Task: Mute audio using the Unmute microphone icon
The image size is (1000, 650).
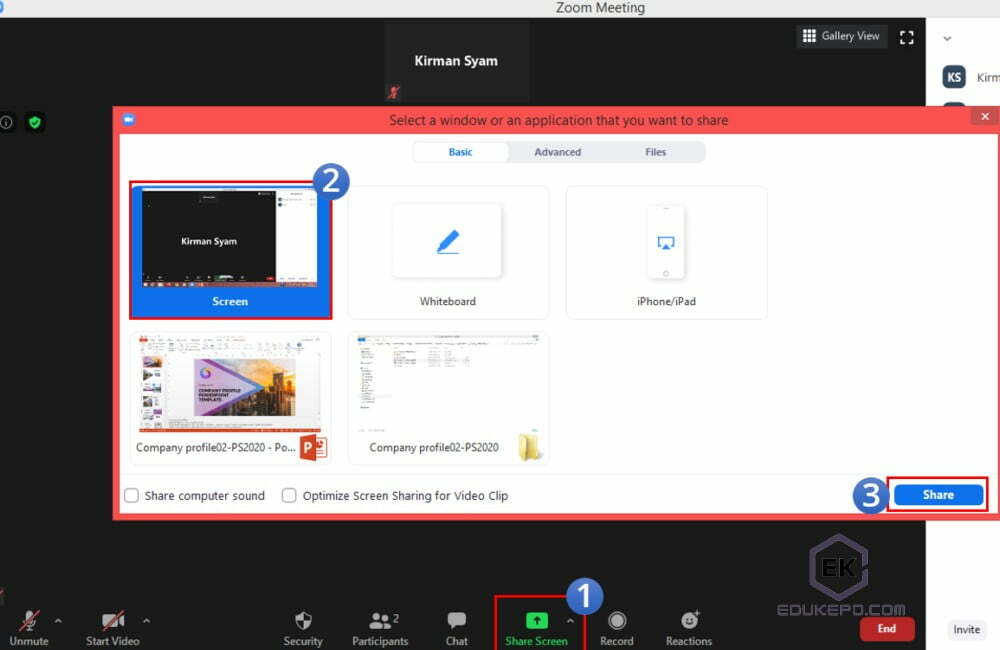Action: click(28, 622)
